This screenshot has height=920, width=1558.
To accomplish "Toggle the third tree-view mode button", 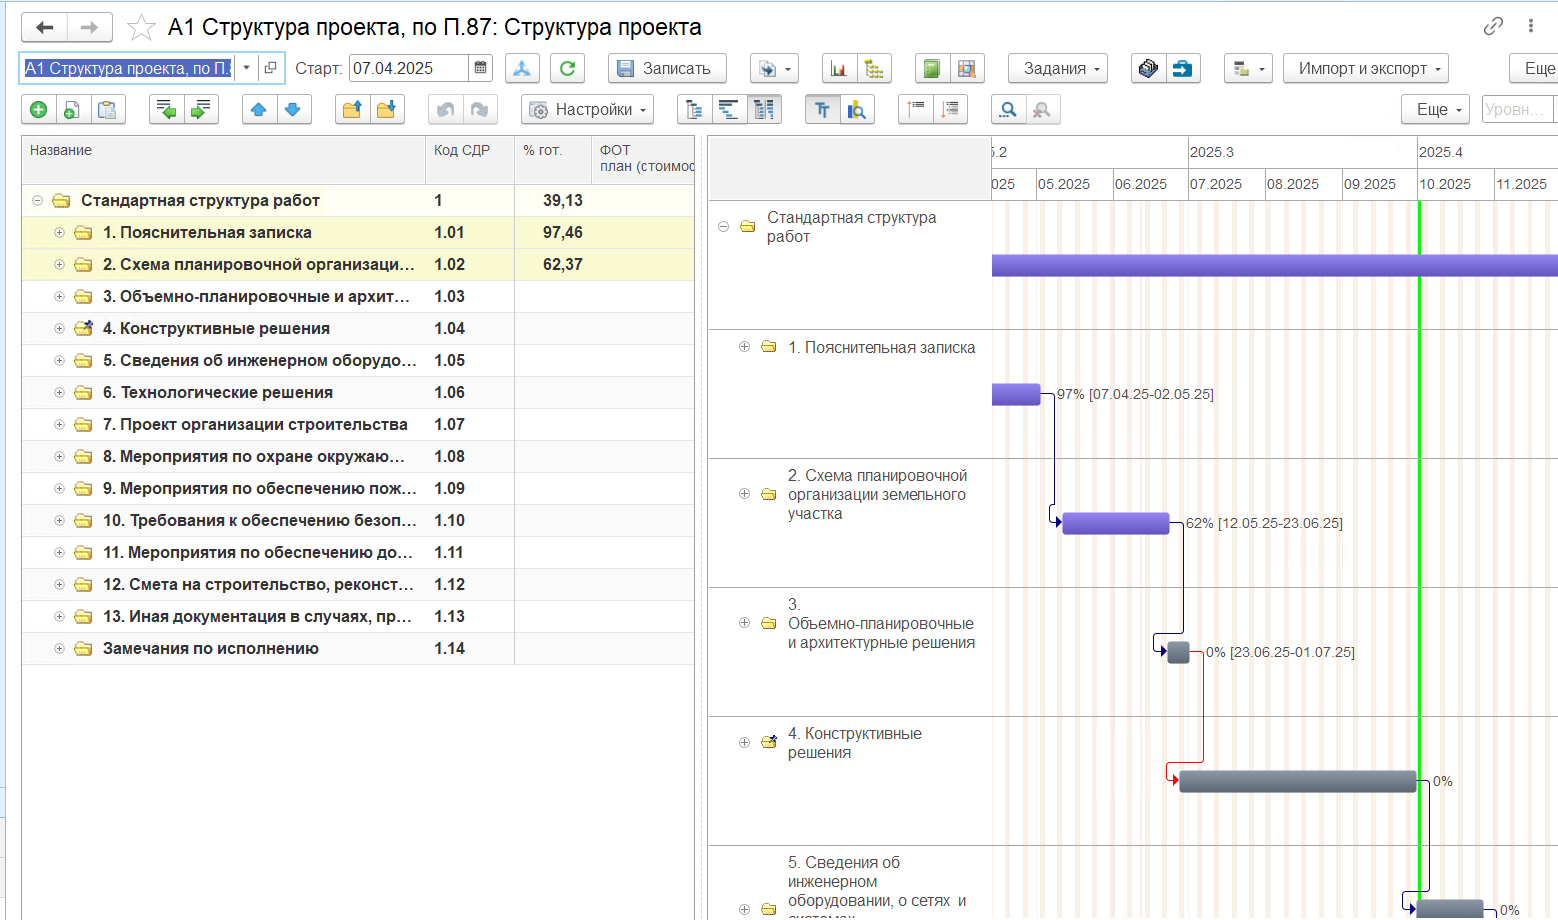I will (764, 110).
